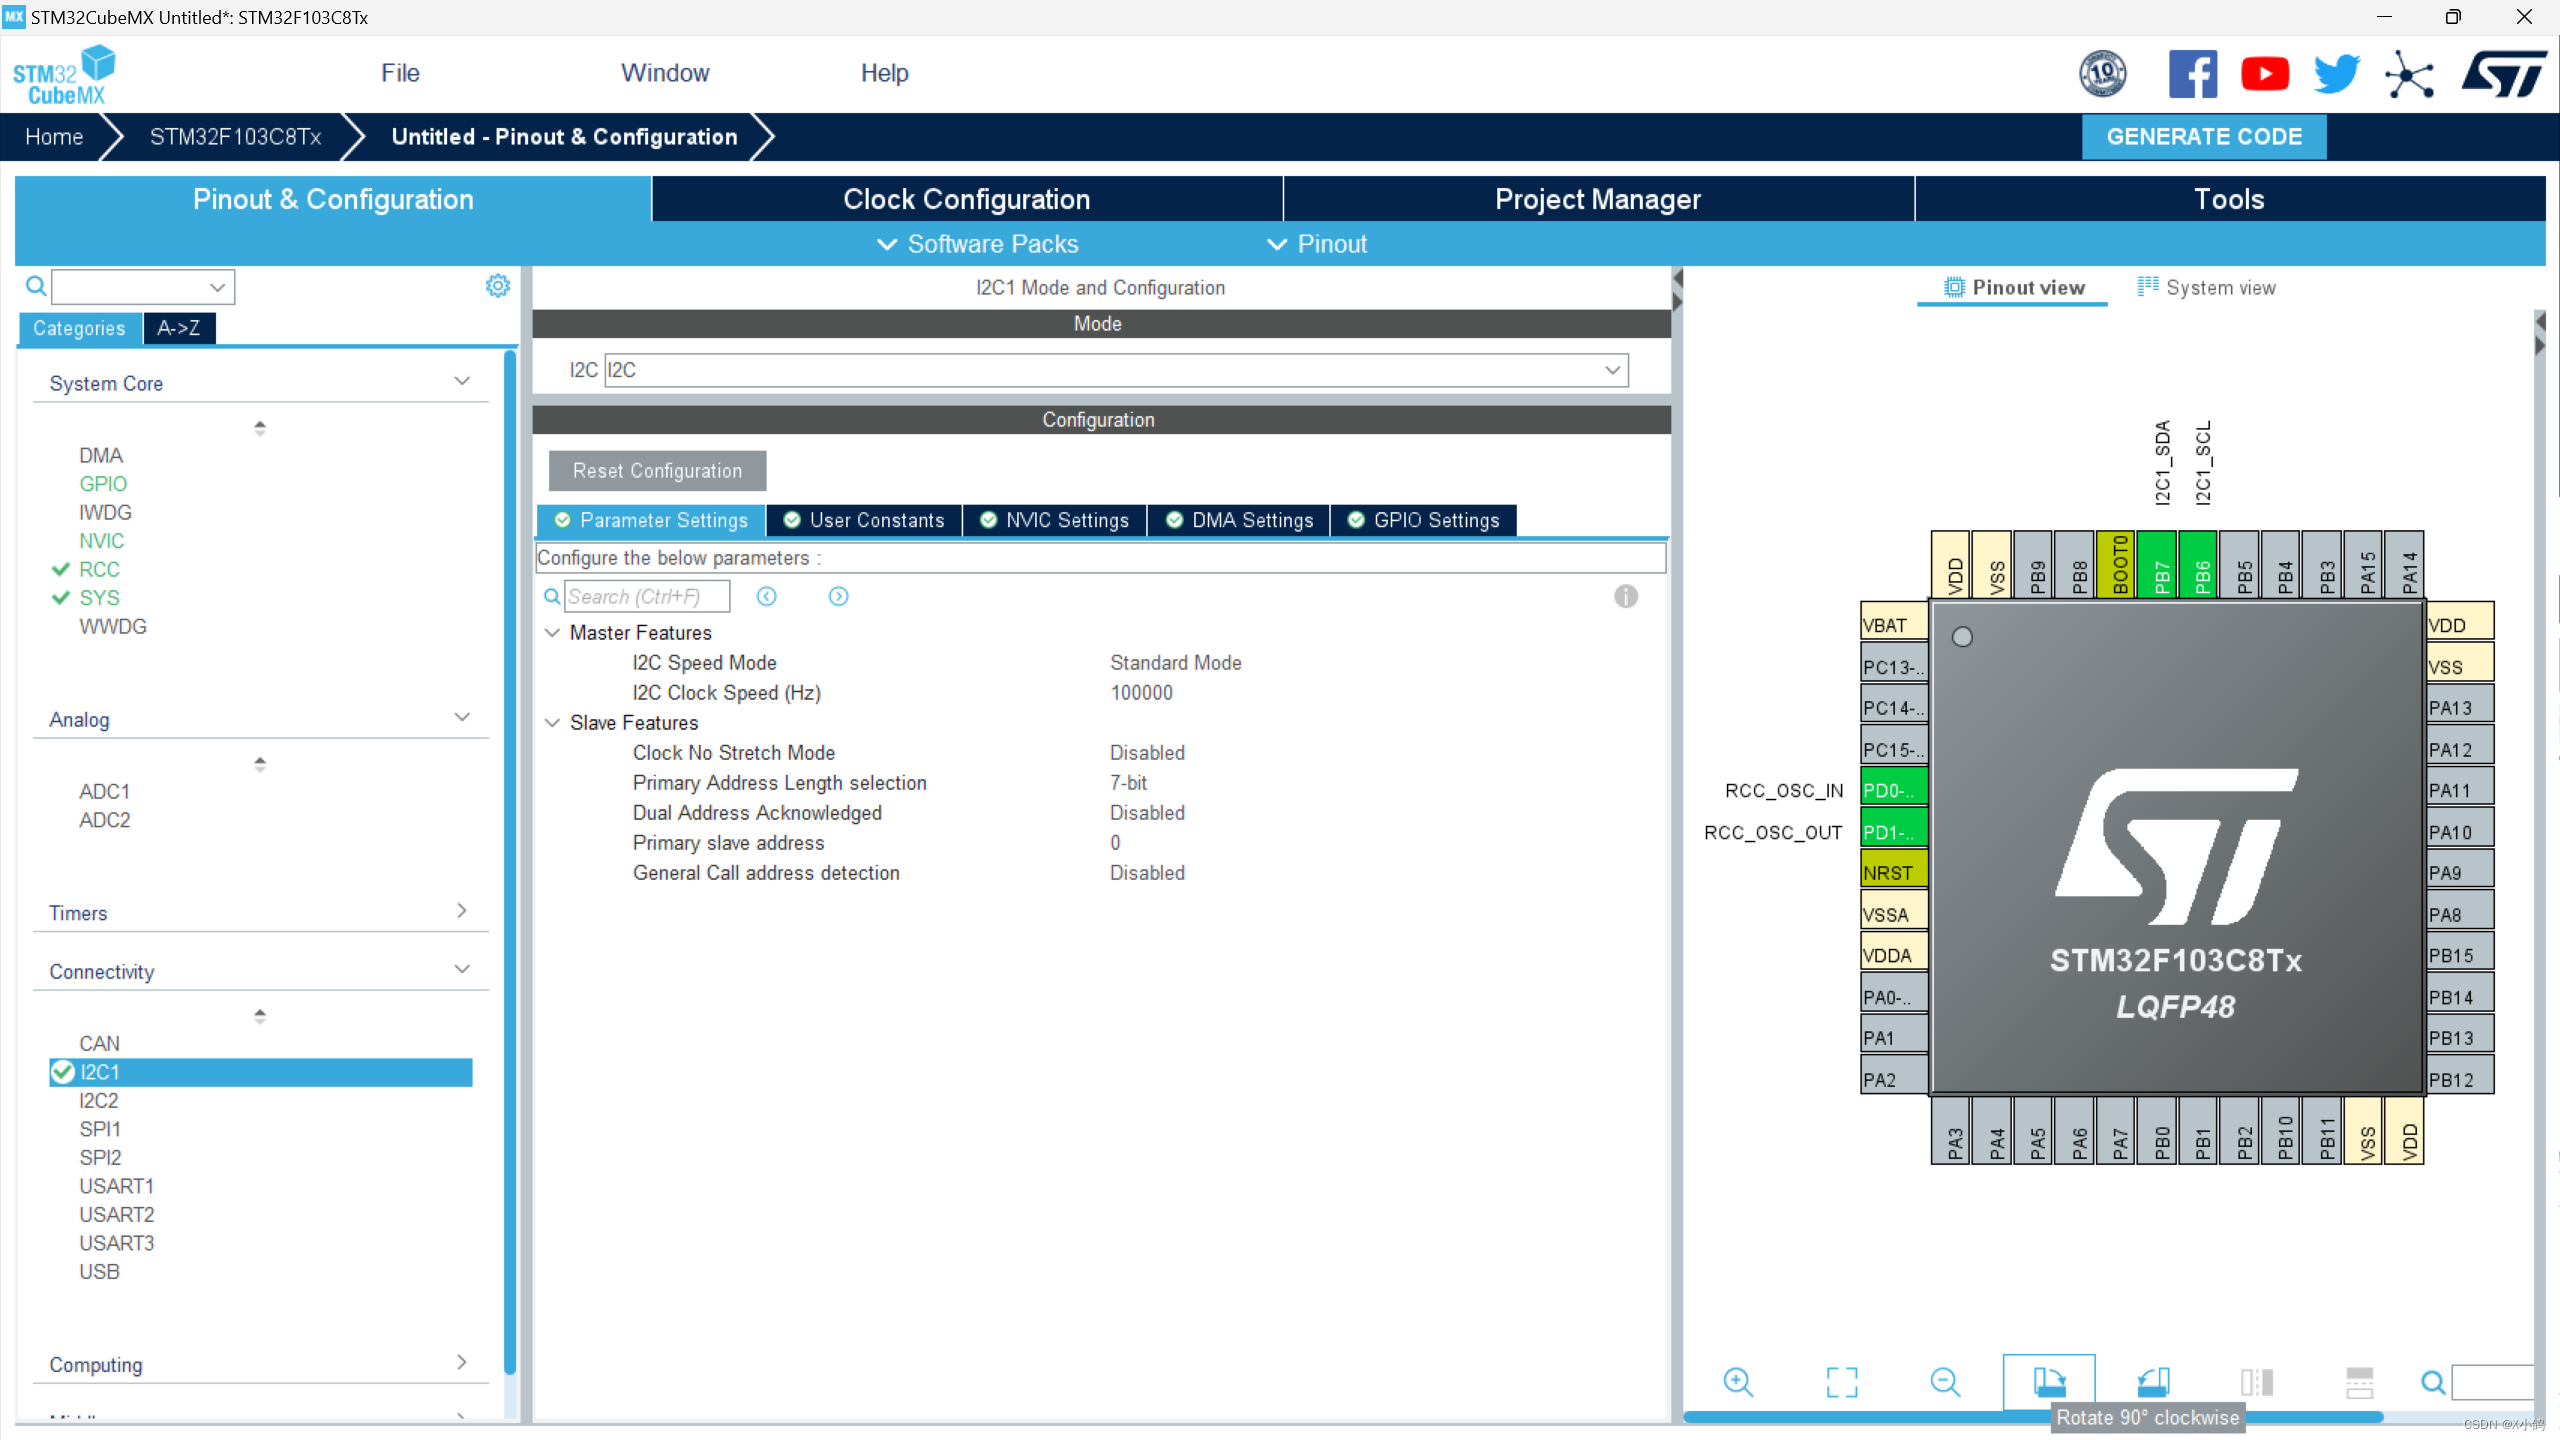Open the ST YouTube channel icon
The image size is (2560, 1440).
(2264, 74)
